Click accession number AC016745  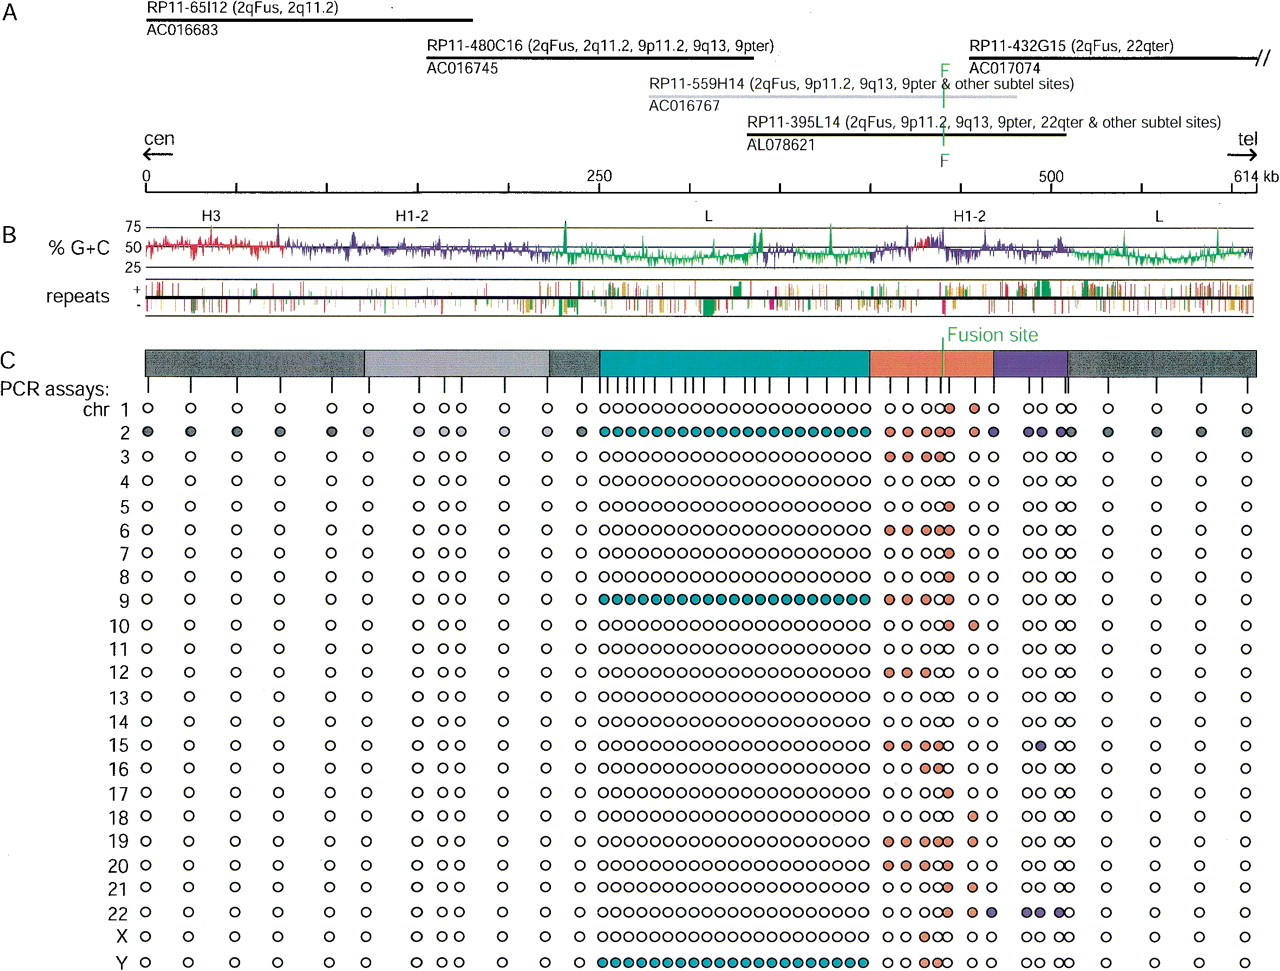[462, 68]
